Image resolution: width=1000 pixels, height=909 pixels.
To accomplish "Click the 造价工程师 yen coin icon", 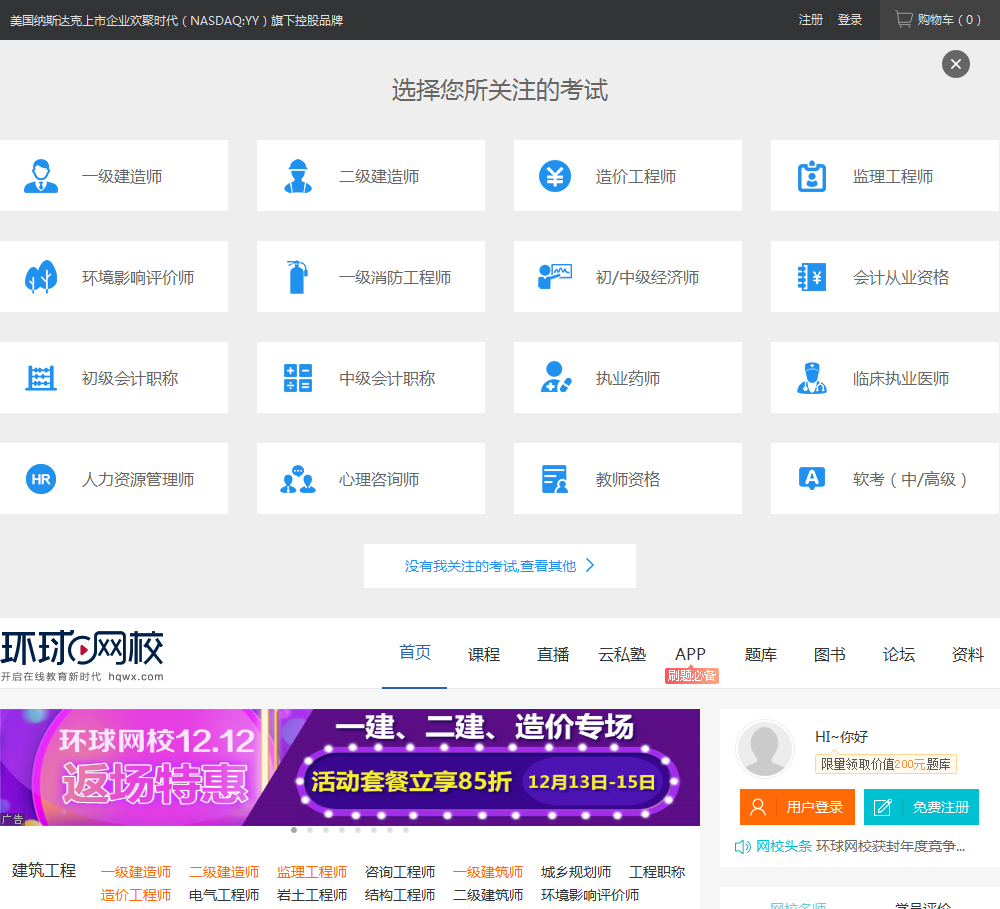I will [x=554, y=176].
